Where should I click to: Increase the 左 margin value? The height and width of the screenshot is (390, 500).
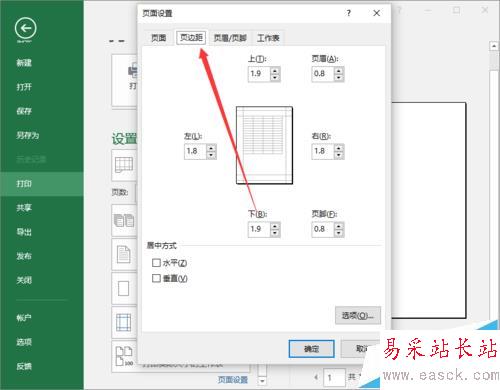(211, 148)
